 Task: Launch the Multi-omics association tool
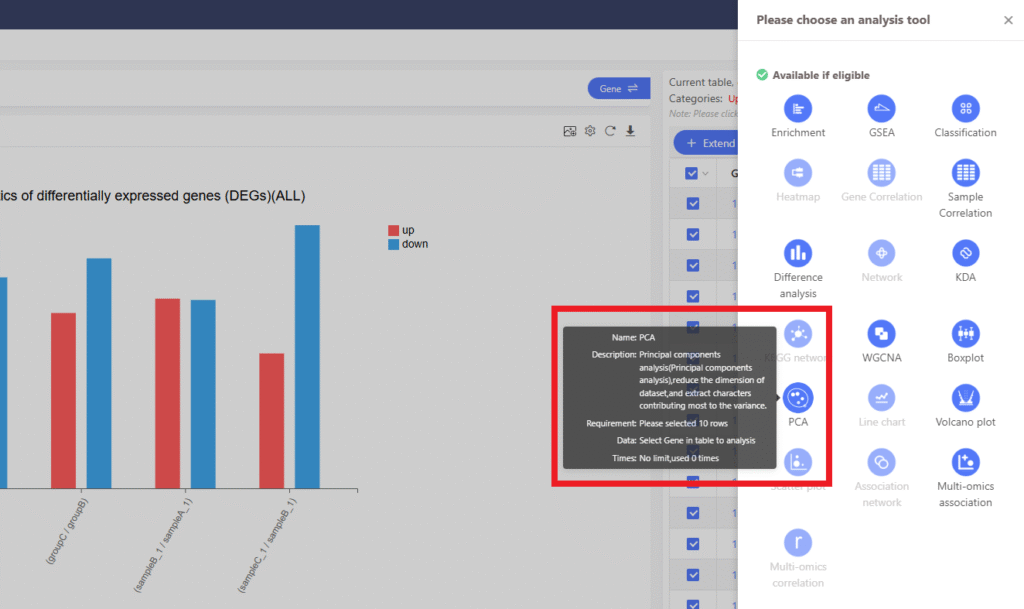tap(965, 462)
